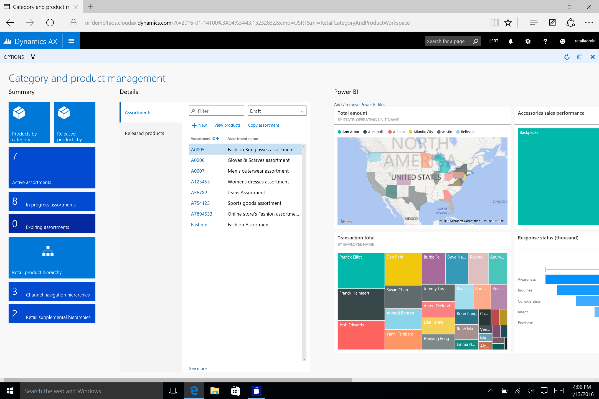Open the Retail product hierarchy tile

click(52, 258)
